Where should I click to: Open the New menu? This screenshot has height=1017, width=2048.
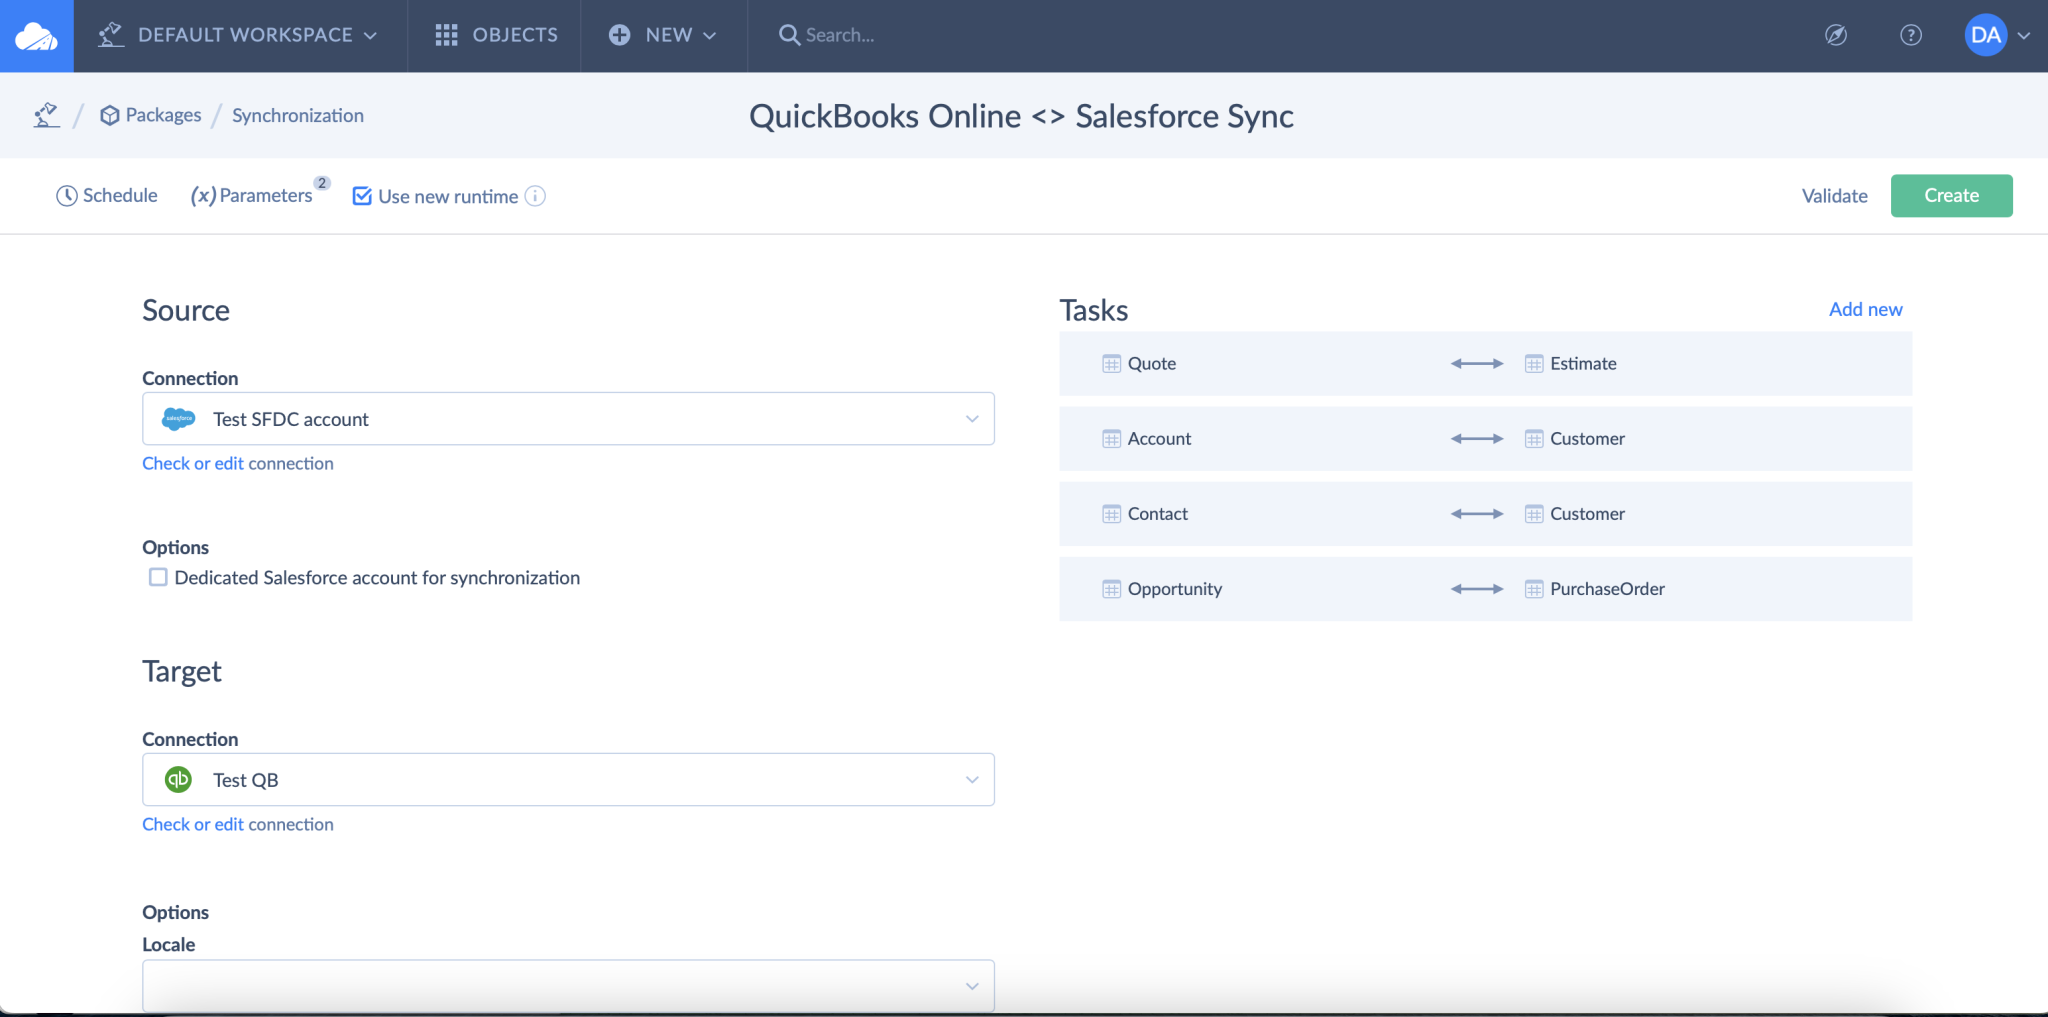[663, 35]
